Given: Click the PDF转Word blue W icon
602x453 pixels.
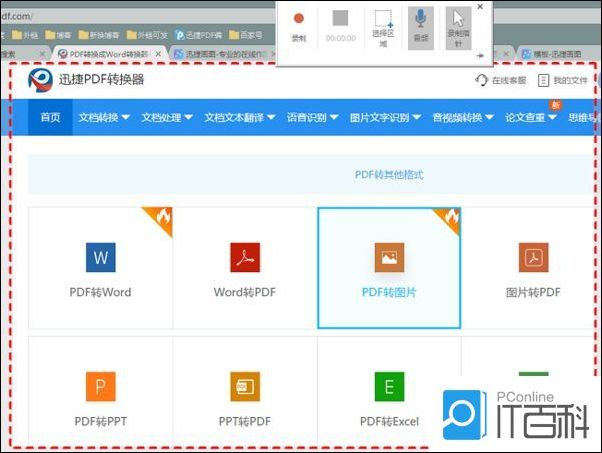Looking at the screenshot, I should point(101,257).
